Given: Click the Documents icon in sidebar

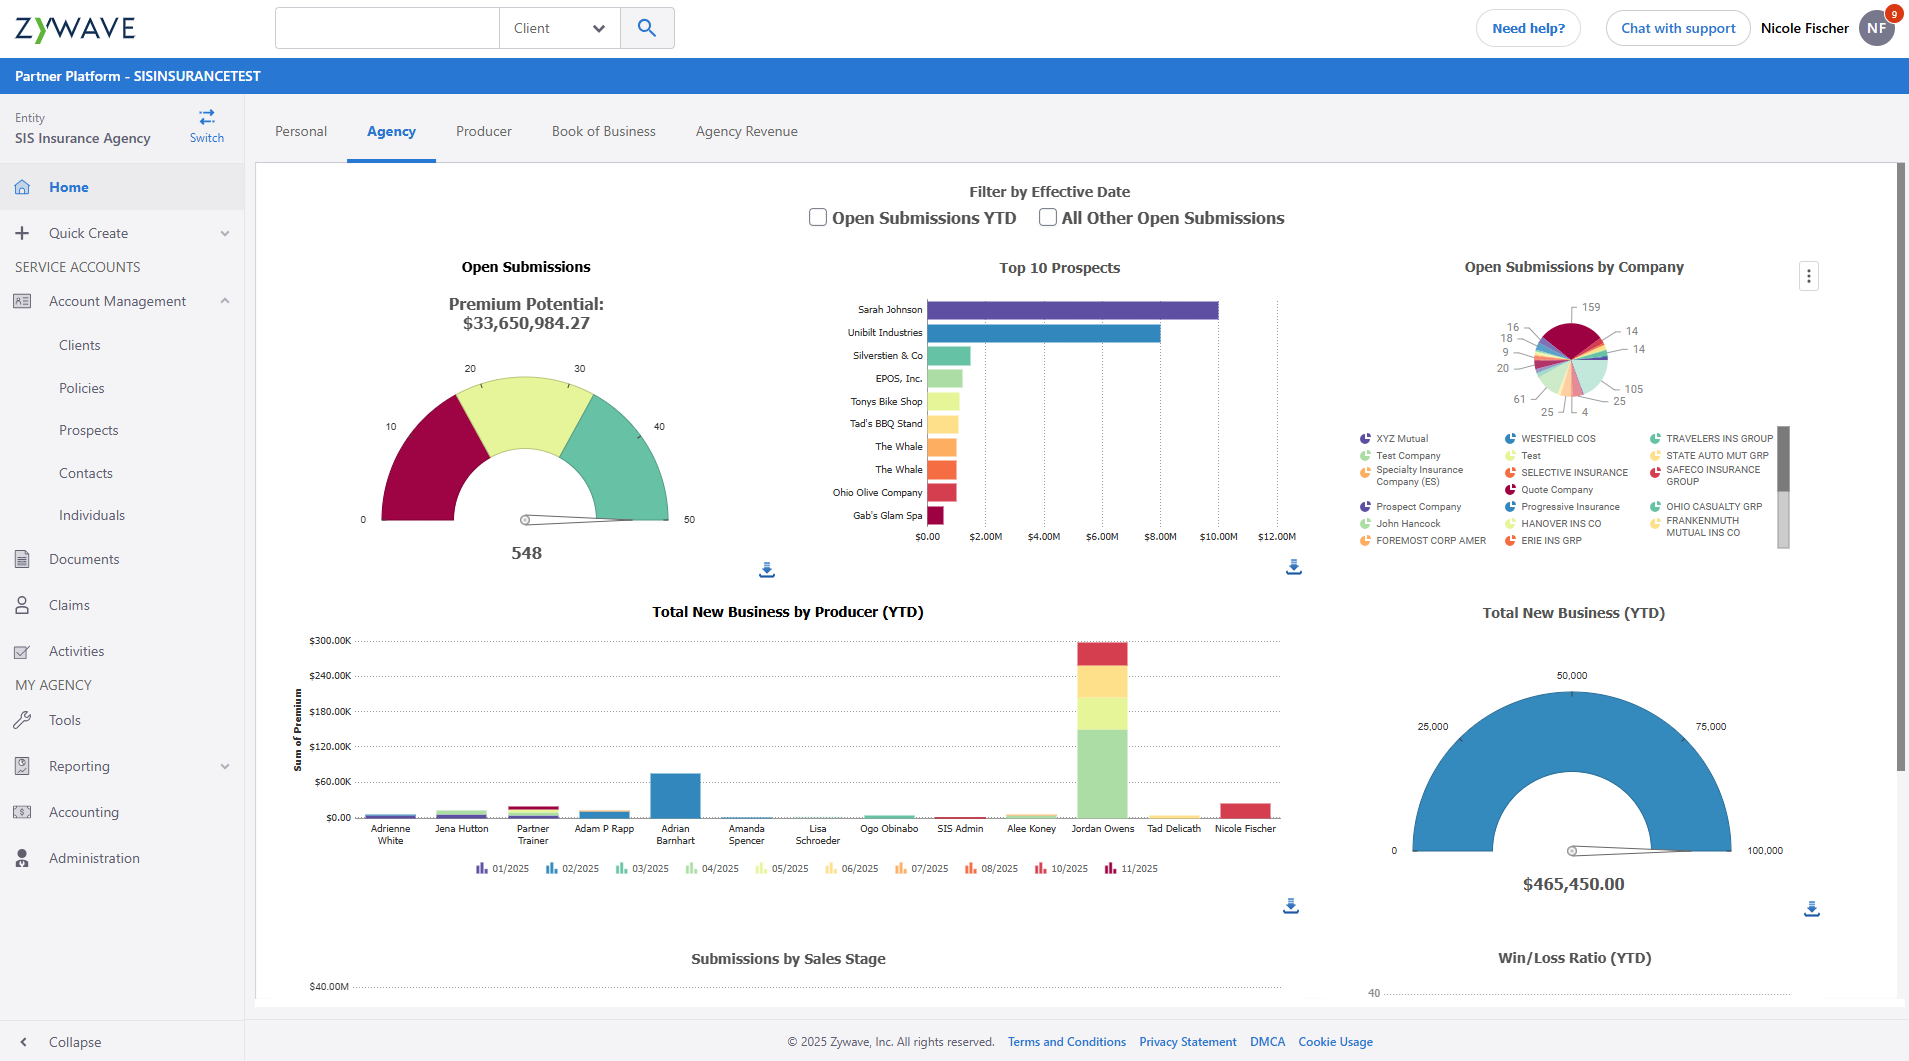Looking at the screenshot, I should [22, 559].
